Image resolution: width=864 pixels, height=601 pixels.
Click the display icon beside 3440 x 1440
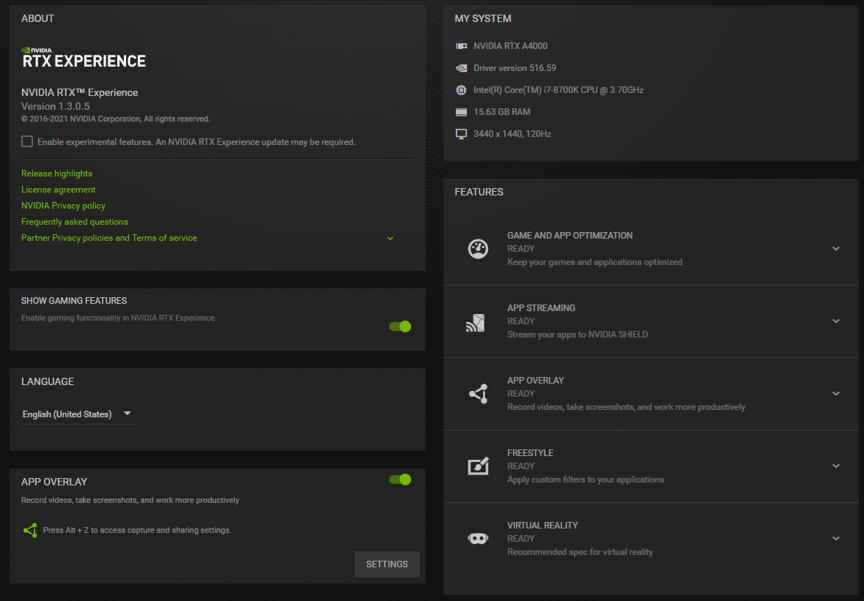tap(460, 133)
